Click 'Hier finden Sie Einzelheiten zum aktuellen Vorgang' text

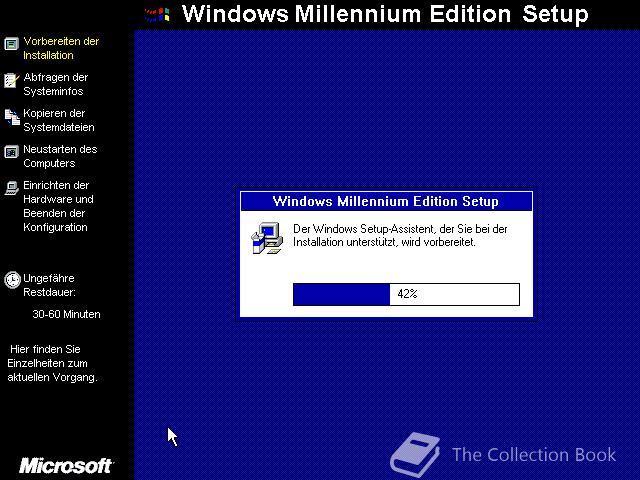click(52, 363)
